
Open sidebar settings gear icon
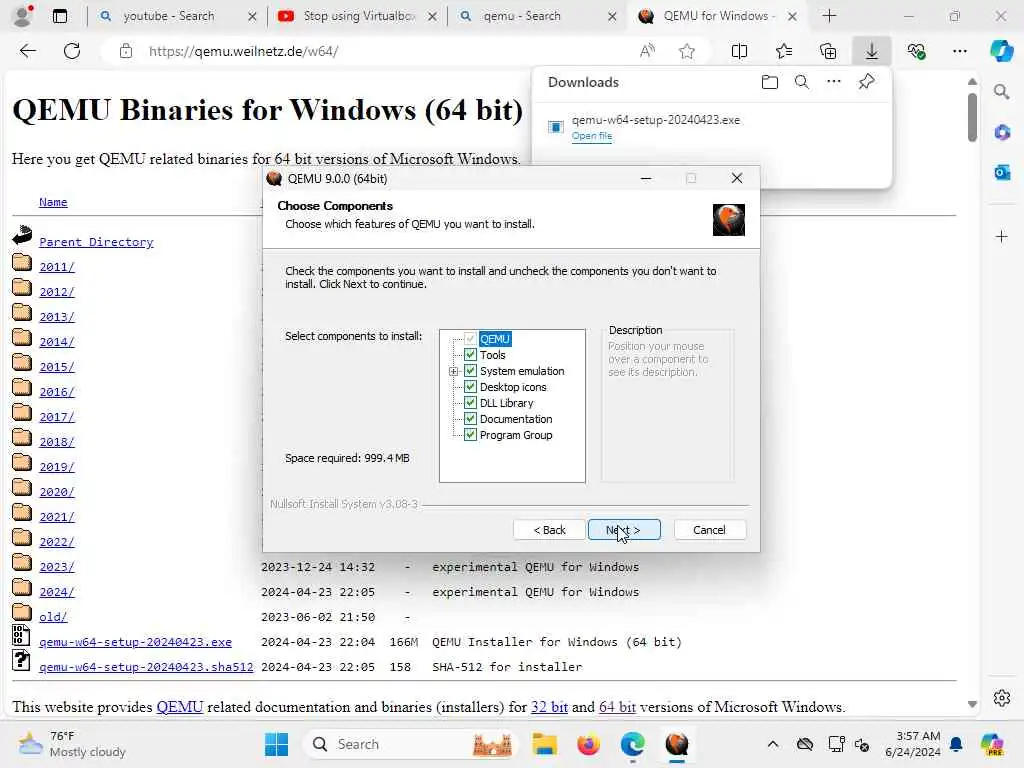point(1002,698)
